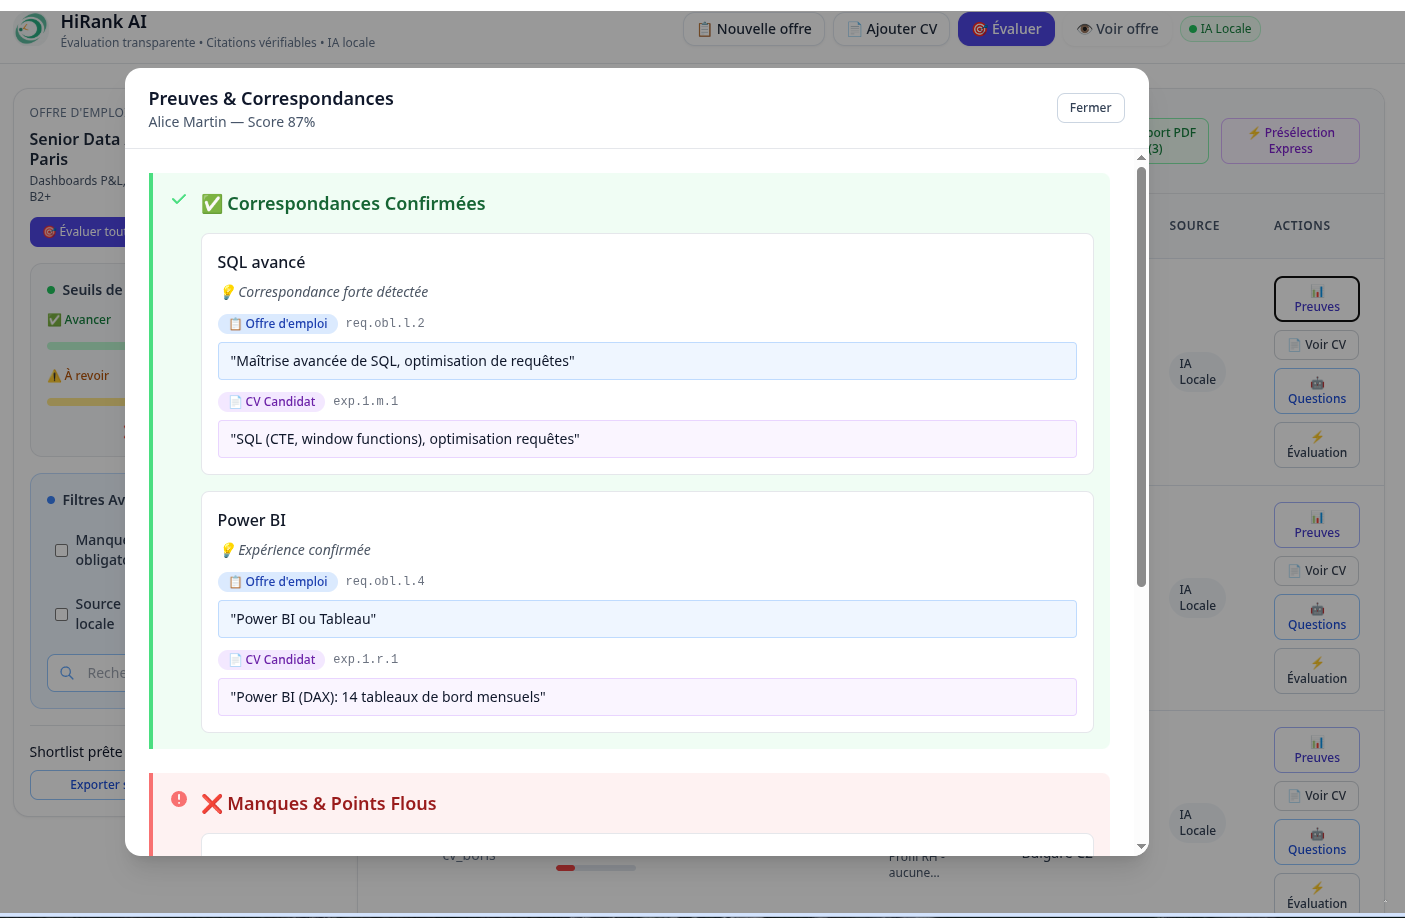Close the modal with the Fermer button
Image resolution: width=1405 pixels, height=918 pixels.
[x=1090, y=108]
